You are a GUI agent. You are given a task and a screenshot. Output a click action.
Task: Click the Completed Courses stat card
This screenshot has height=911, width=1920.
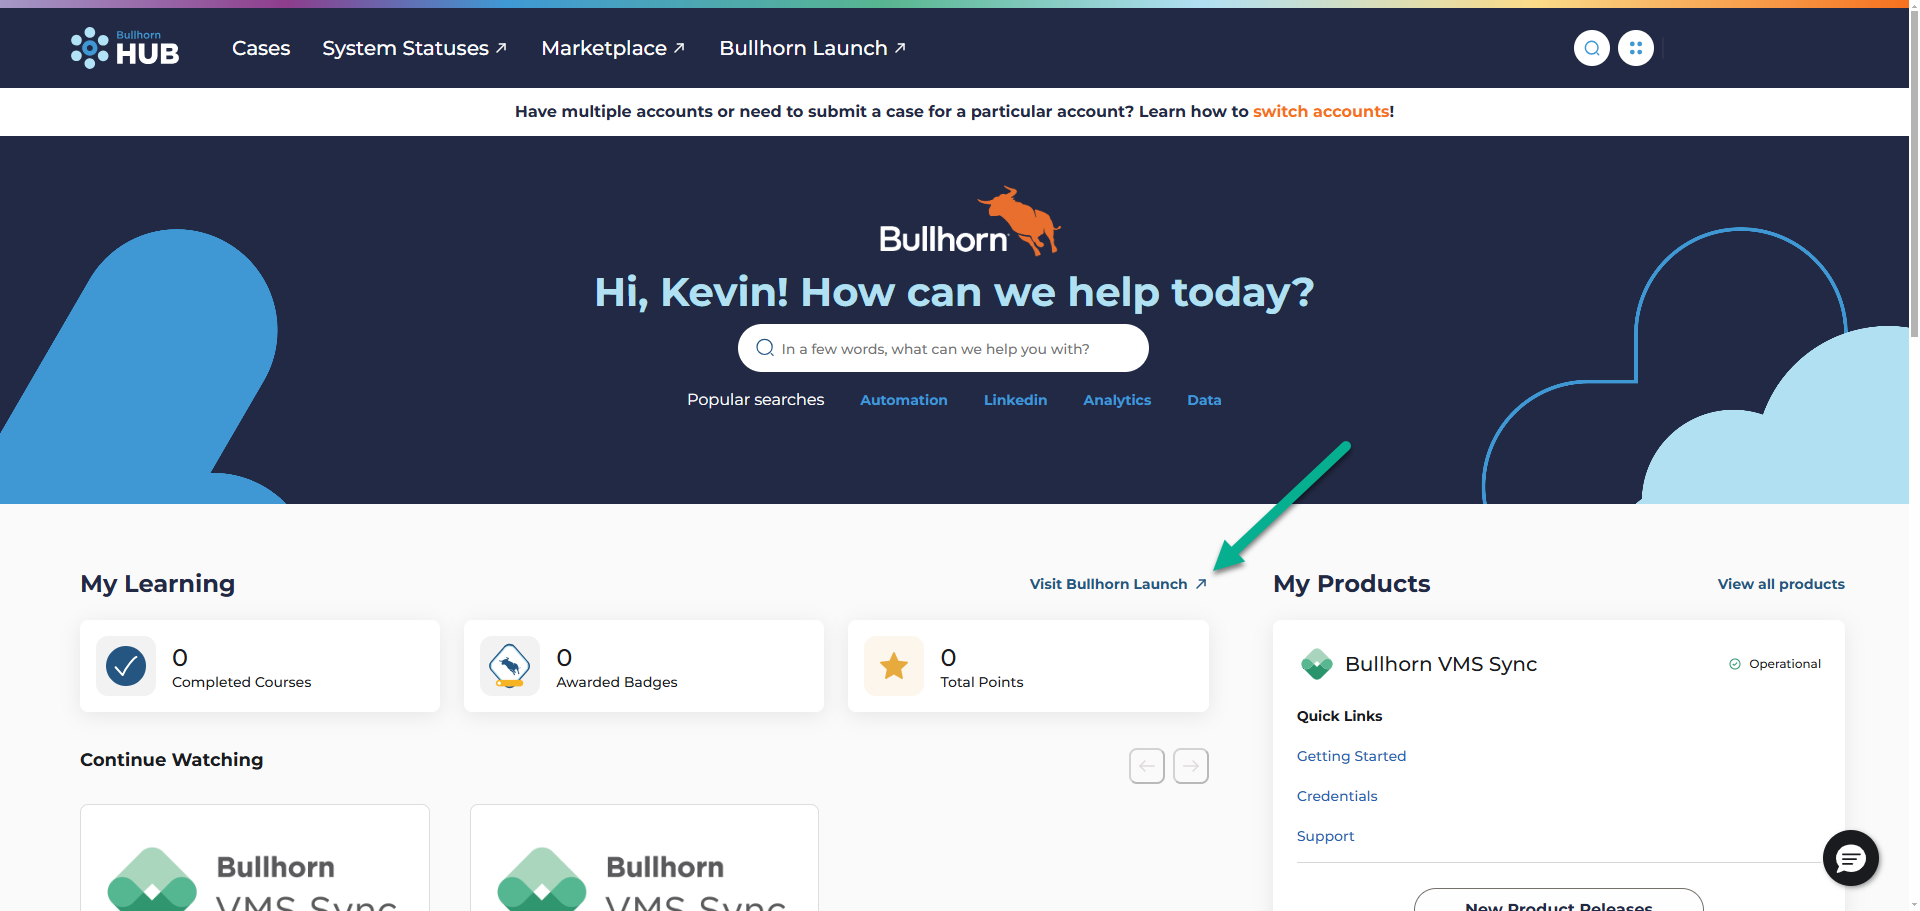260,666
